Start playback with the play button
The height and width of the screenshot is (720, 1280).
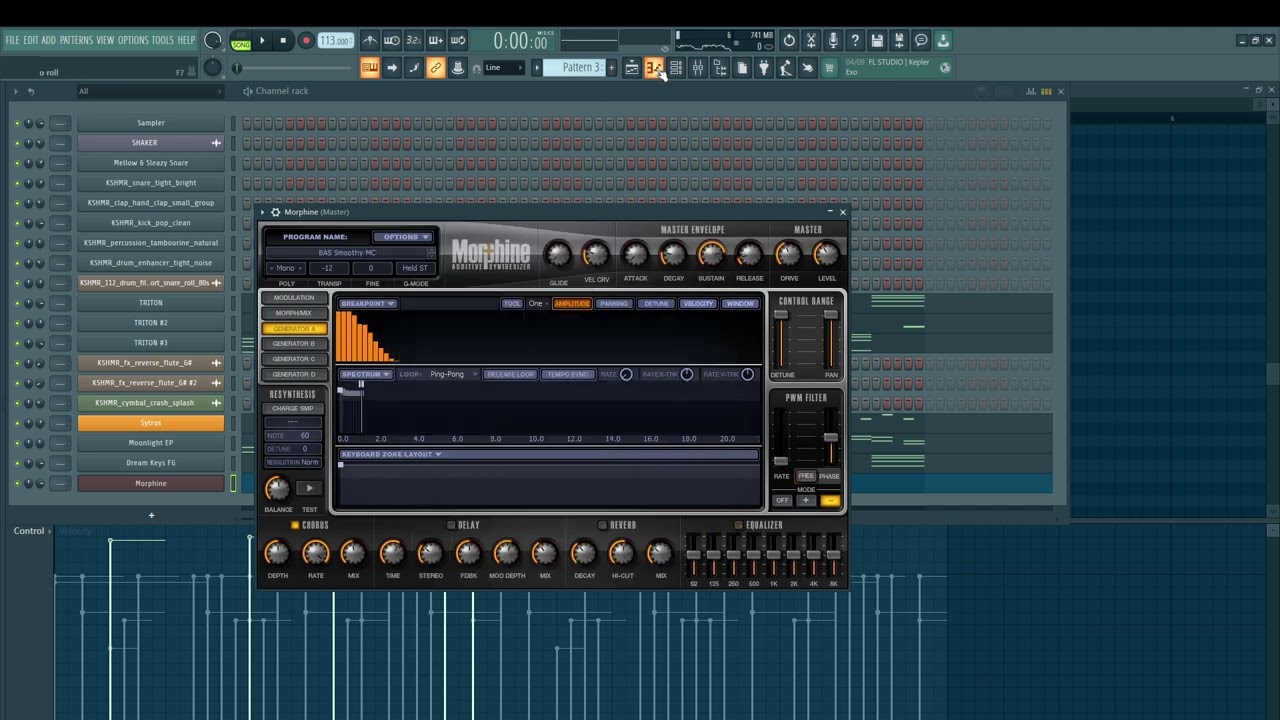(x=262, y=41)
